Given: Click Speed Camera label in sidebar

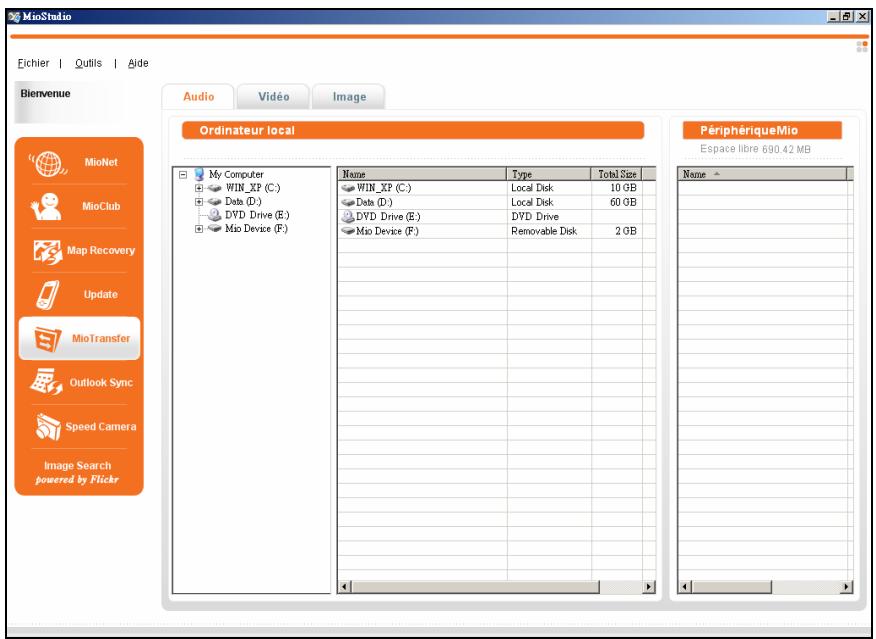Looking at the screenshot, I should coord(101,427).
